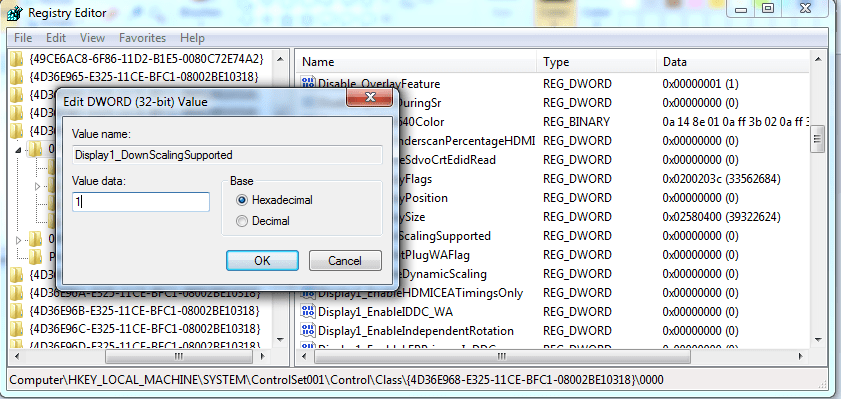Click the horizontal scrollbar thumb of values pane
Screen dimensions: 841x399
point(501,356)
